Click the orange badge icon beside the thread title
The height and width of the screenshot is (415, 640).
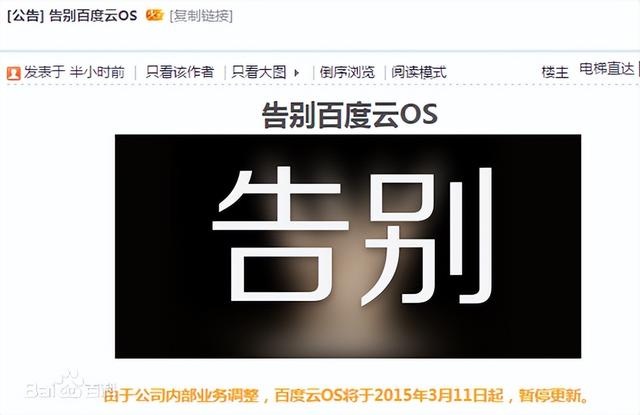[x=155, y=16]
